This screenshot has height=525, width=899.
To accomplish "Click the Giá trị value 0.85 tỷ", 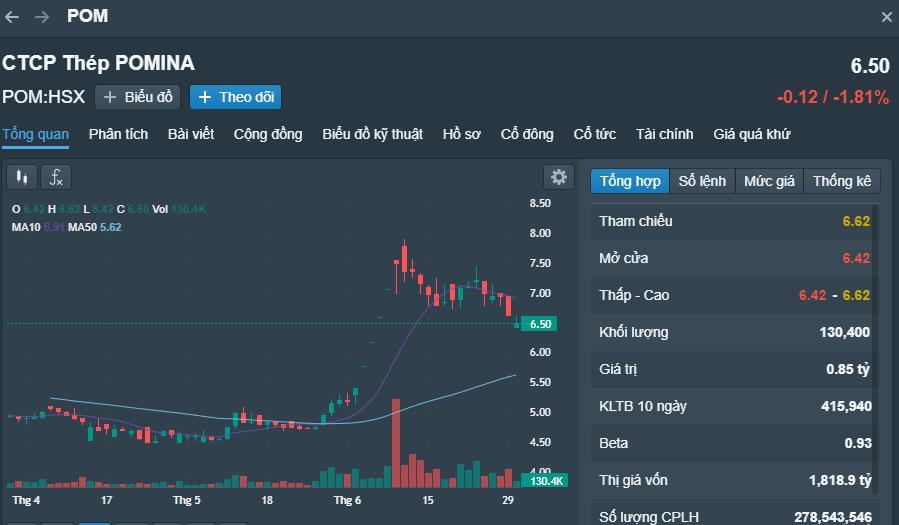I will tap(848, 369).
